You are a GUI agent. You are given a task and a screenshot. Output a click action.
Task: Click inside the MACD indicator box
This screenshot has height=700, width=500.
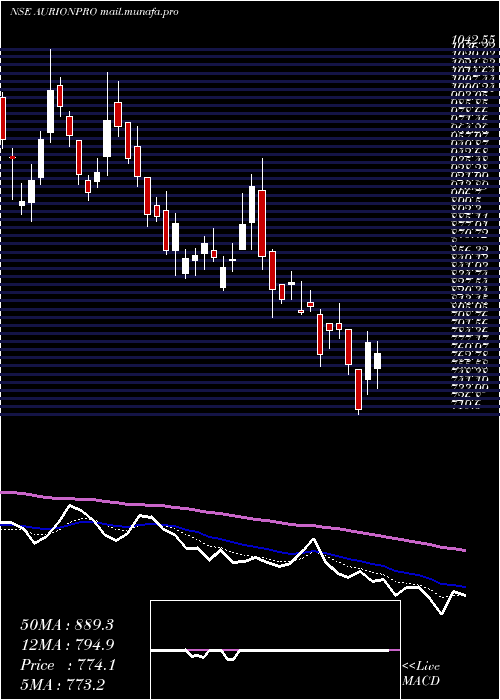click(275, 650)
